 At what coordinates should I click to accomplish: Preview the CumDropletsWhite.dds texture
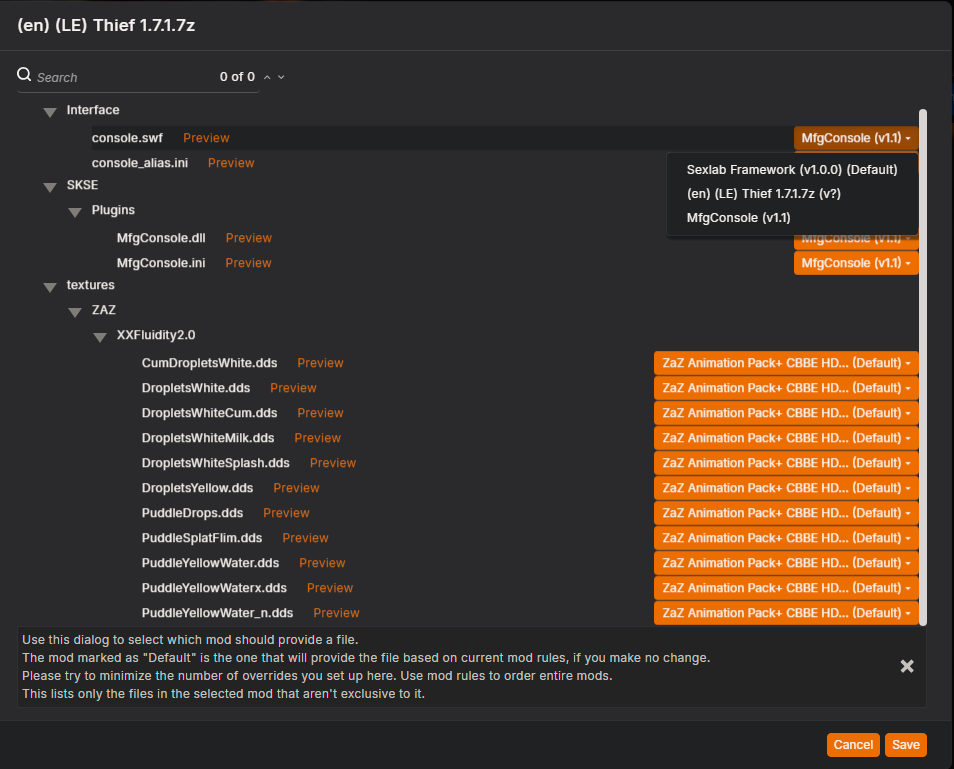[x=321, y=363]
